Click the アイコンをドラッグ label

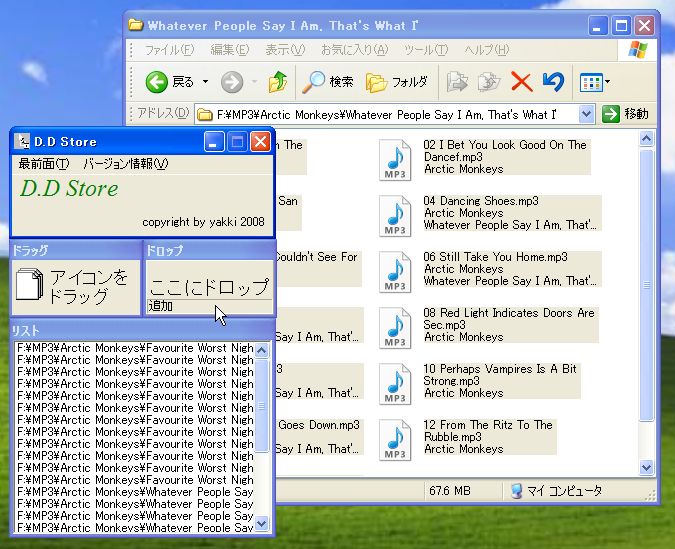coord(89,287)
